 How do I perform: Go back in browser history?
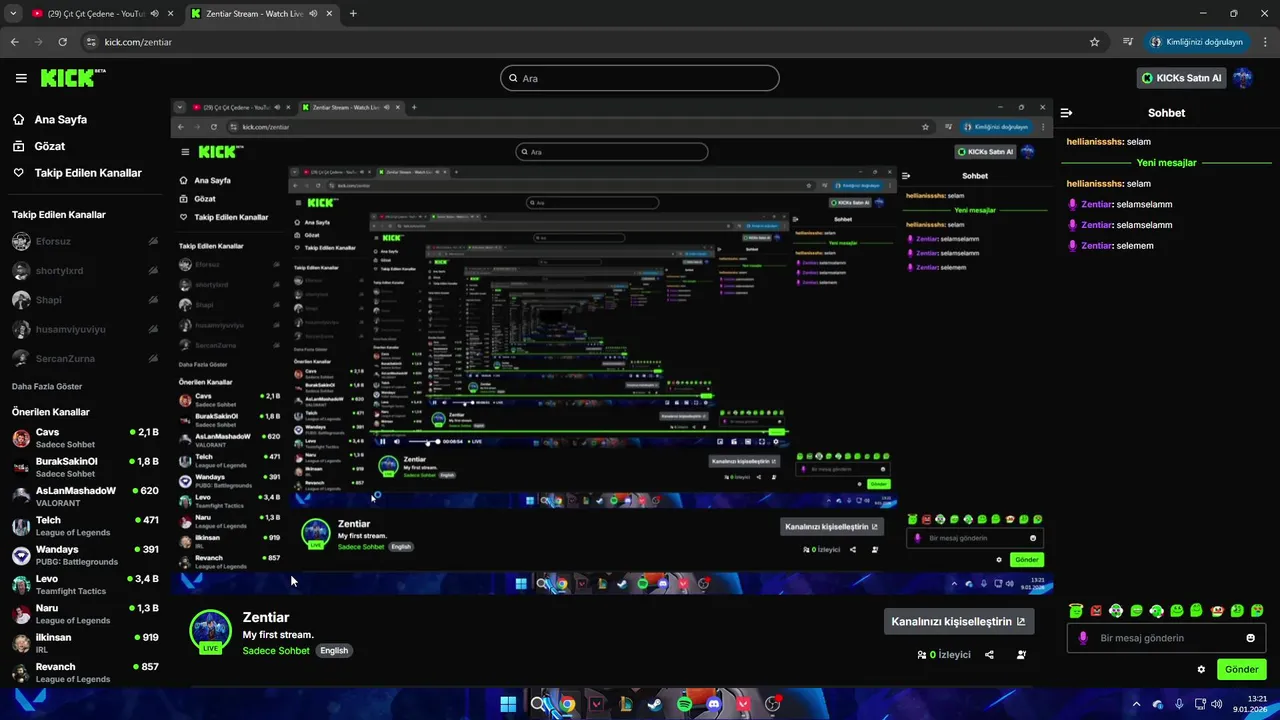pos(14,42)
